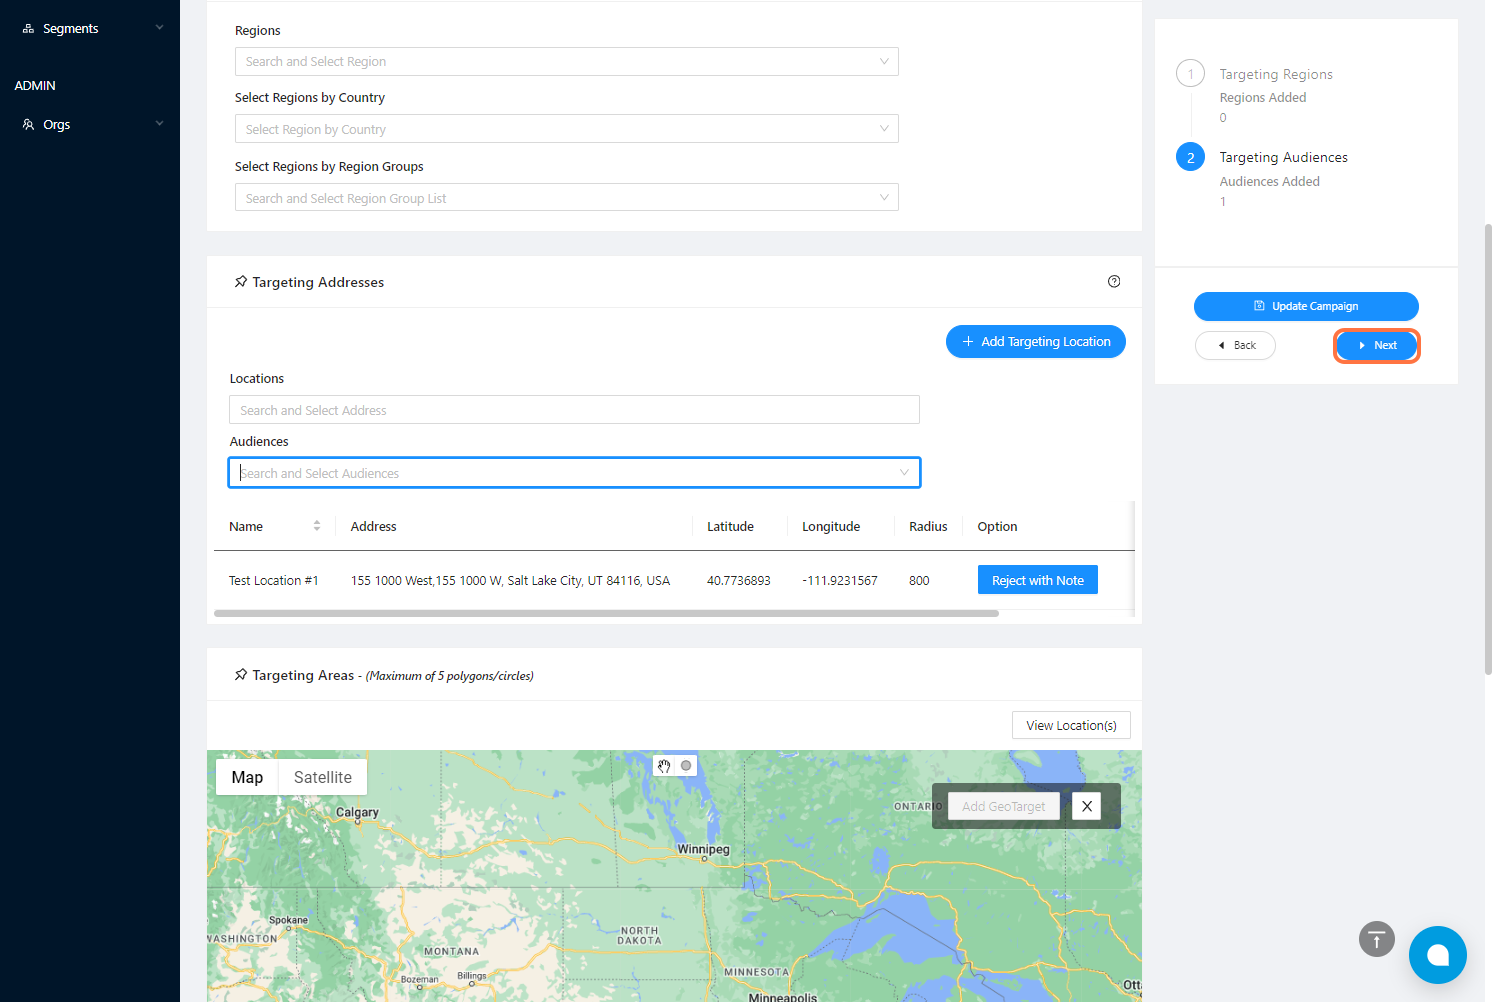Click the scroll-to-top arrow button
The height and width of the screenshot is (1002, 1492).
click(1377, 939)
